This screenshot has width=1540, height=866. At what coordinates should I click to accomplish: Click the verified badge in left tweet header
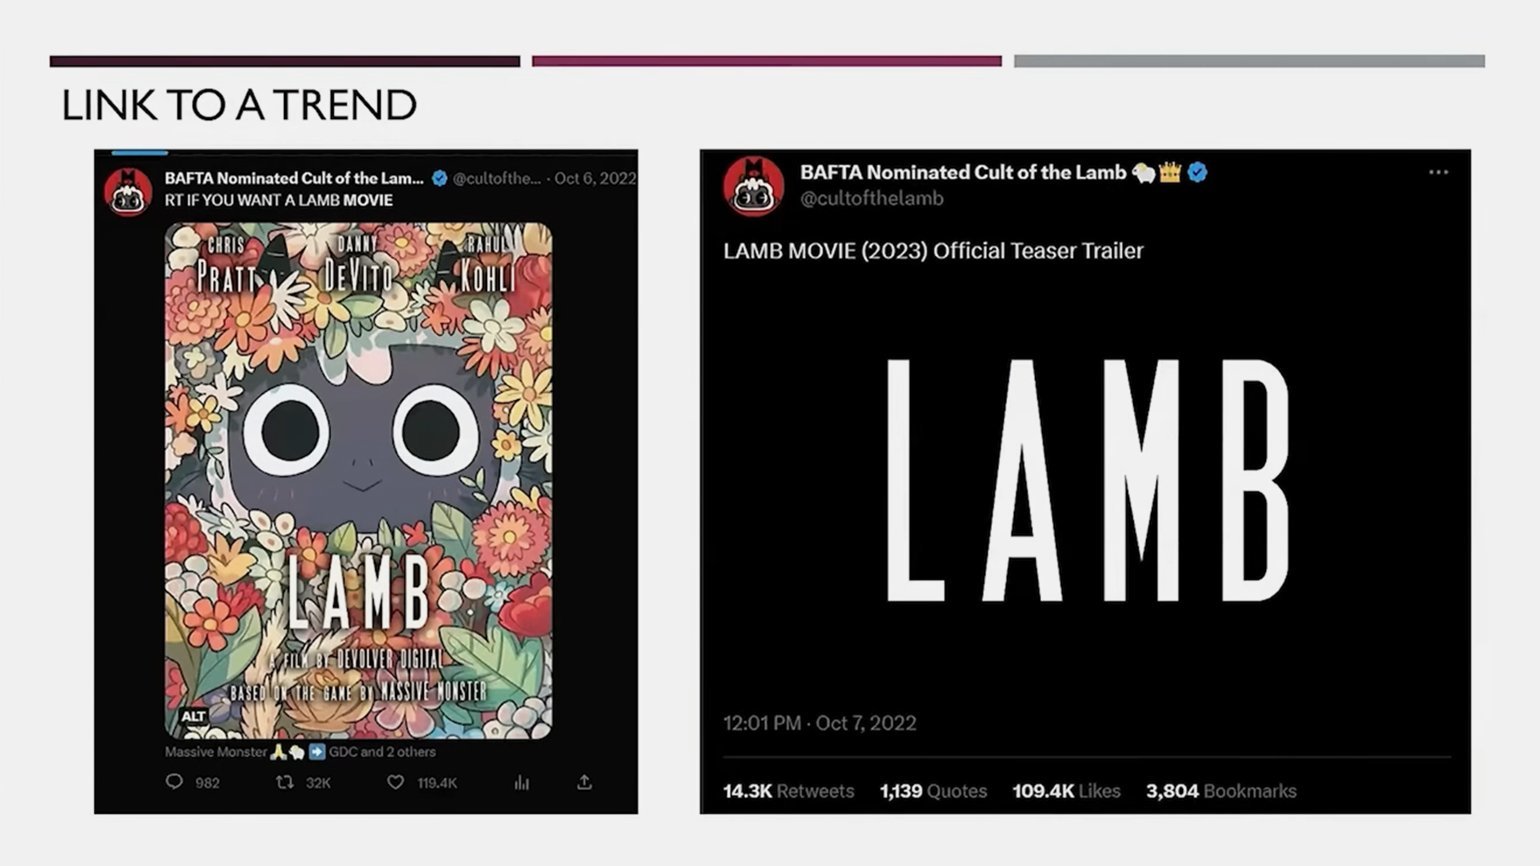click(x=439, y=178)
